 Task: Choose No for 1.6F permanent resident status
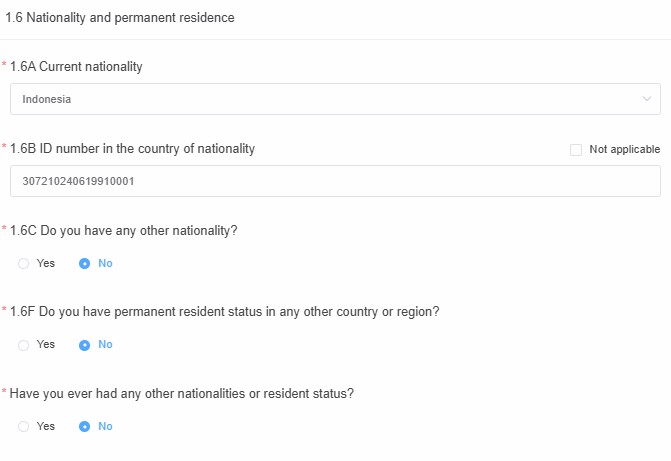(x=85, y=344)
